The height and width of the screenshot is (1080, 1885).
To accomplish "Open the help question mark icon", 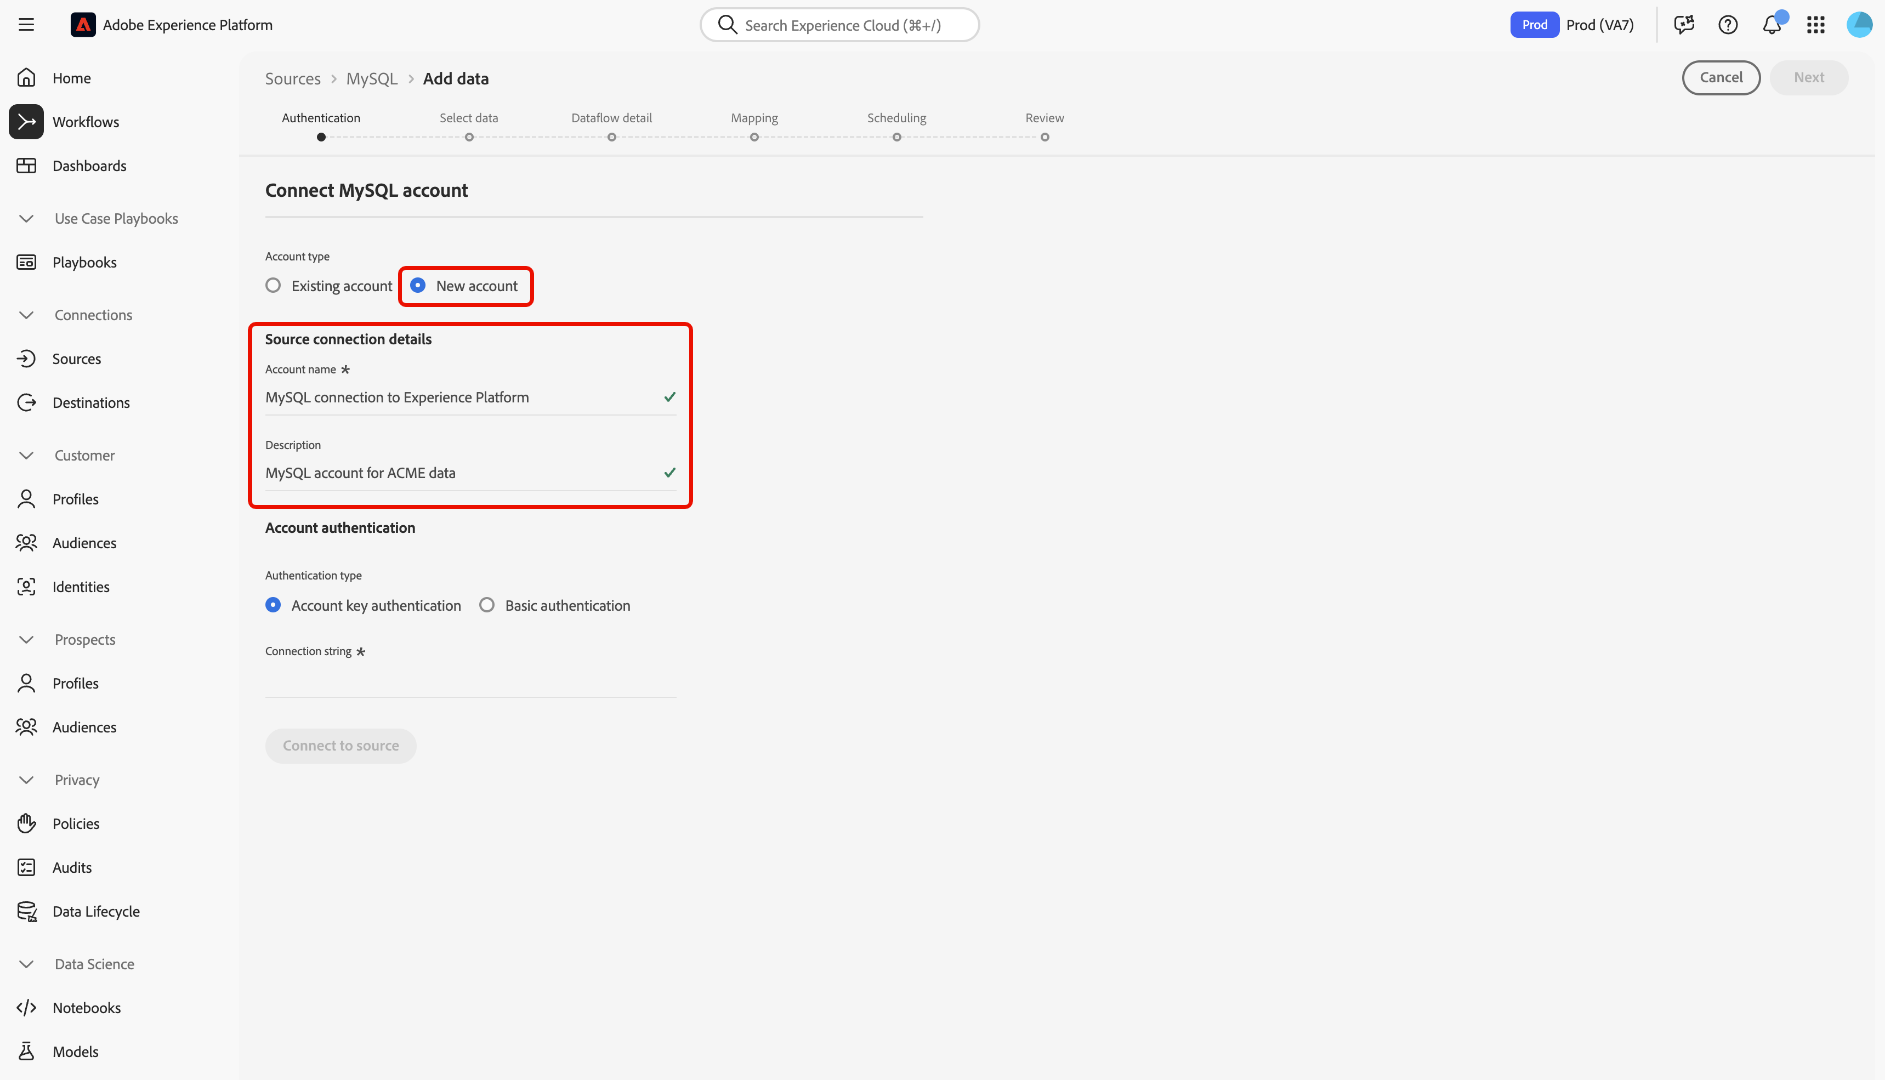I will tap(1728, 25).
